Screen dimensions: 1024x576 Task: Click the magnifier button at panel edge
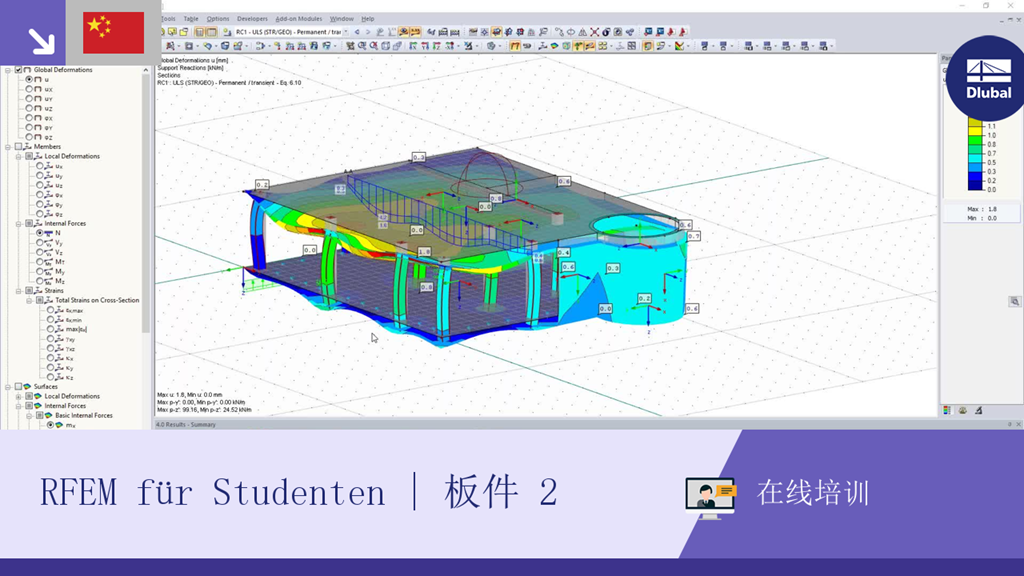1014,302
